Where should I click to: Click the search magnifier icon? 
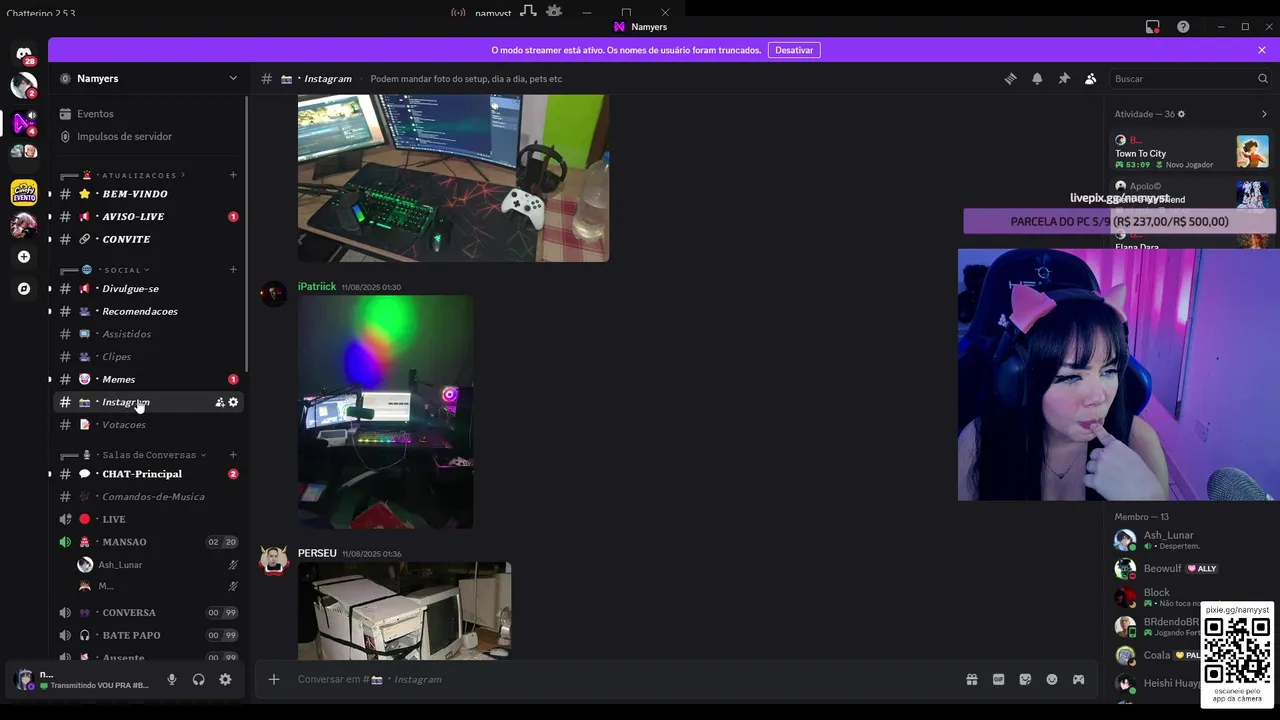[x=1263, y=79]
